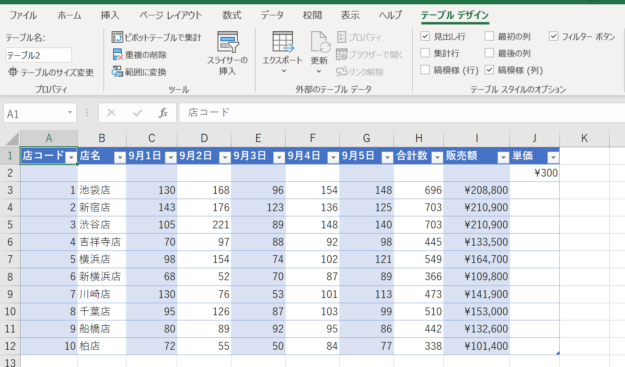Disable フィルター ボタン checkbox
The height and width of the screenshot is (367, 625).
click(553, 37)
